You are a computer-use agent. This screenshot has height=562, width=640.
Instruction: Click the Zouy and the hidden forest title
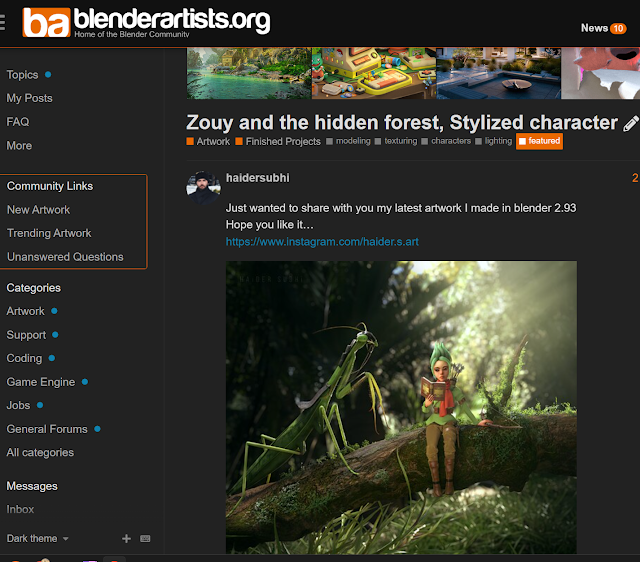(402, 122)
